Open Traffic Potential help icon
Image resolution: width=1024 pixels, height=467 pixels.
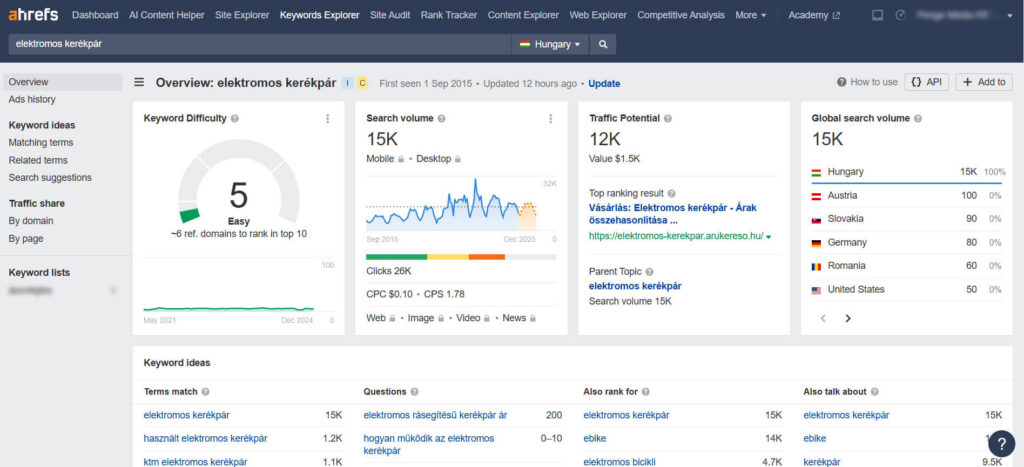(x=667, y=119)
